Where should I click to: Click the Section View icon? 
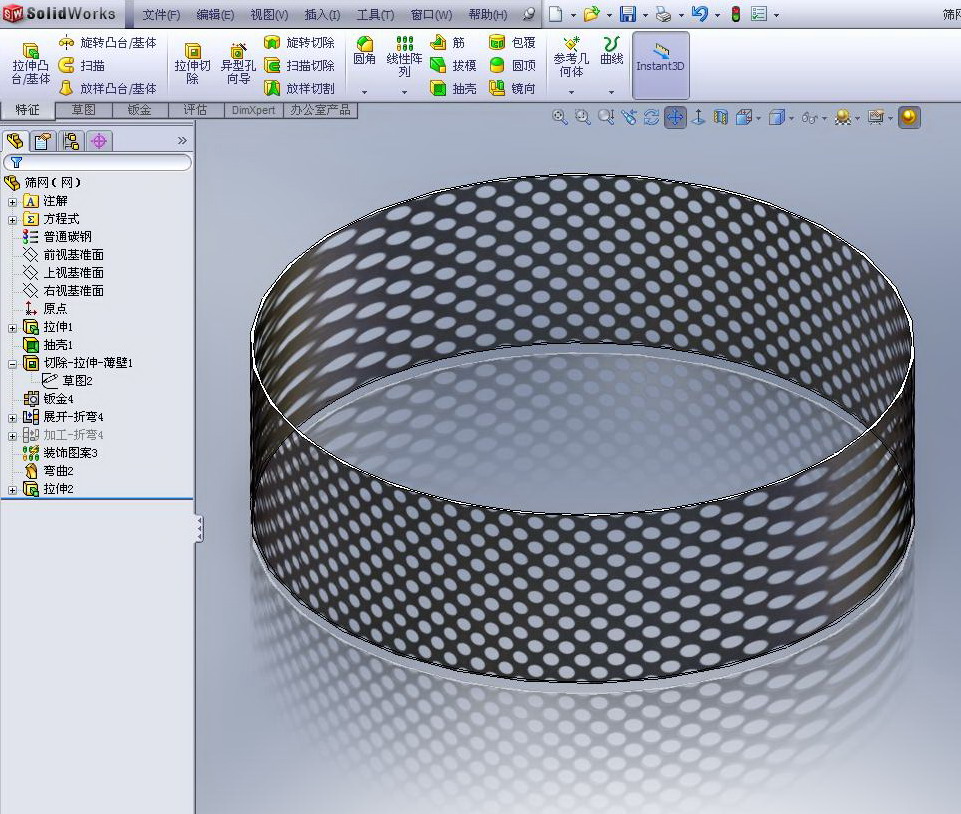point(721,117)
